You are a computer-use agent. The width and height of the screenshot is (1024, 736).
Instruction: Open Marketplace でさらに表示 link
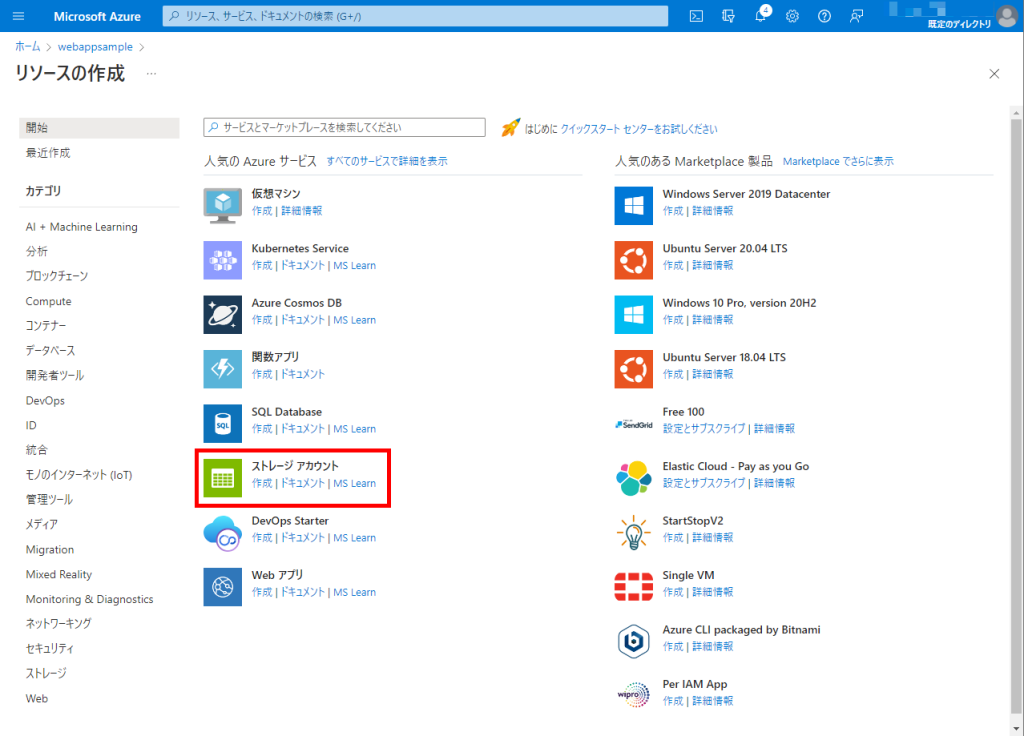point(838,161)
